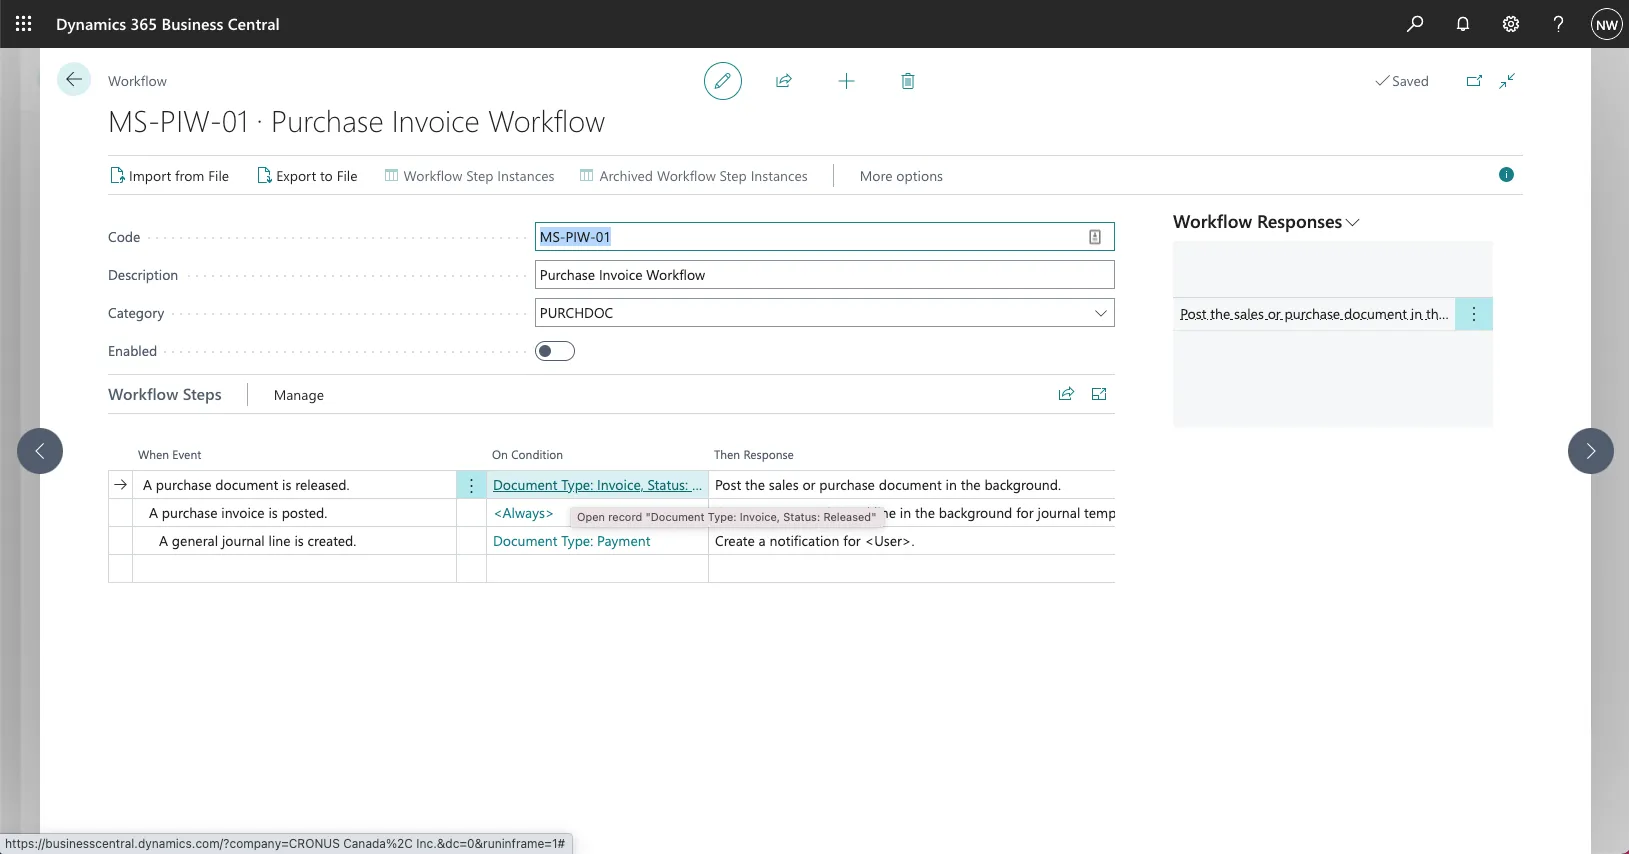Delete the workflow with trash icon
This screenshot has width=1629, height=854.
(908, 81)
